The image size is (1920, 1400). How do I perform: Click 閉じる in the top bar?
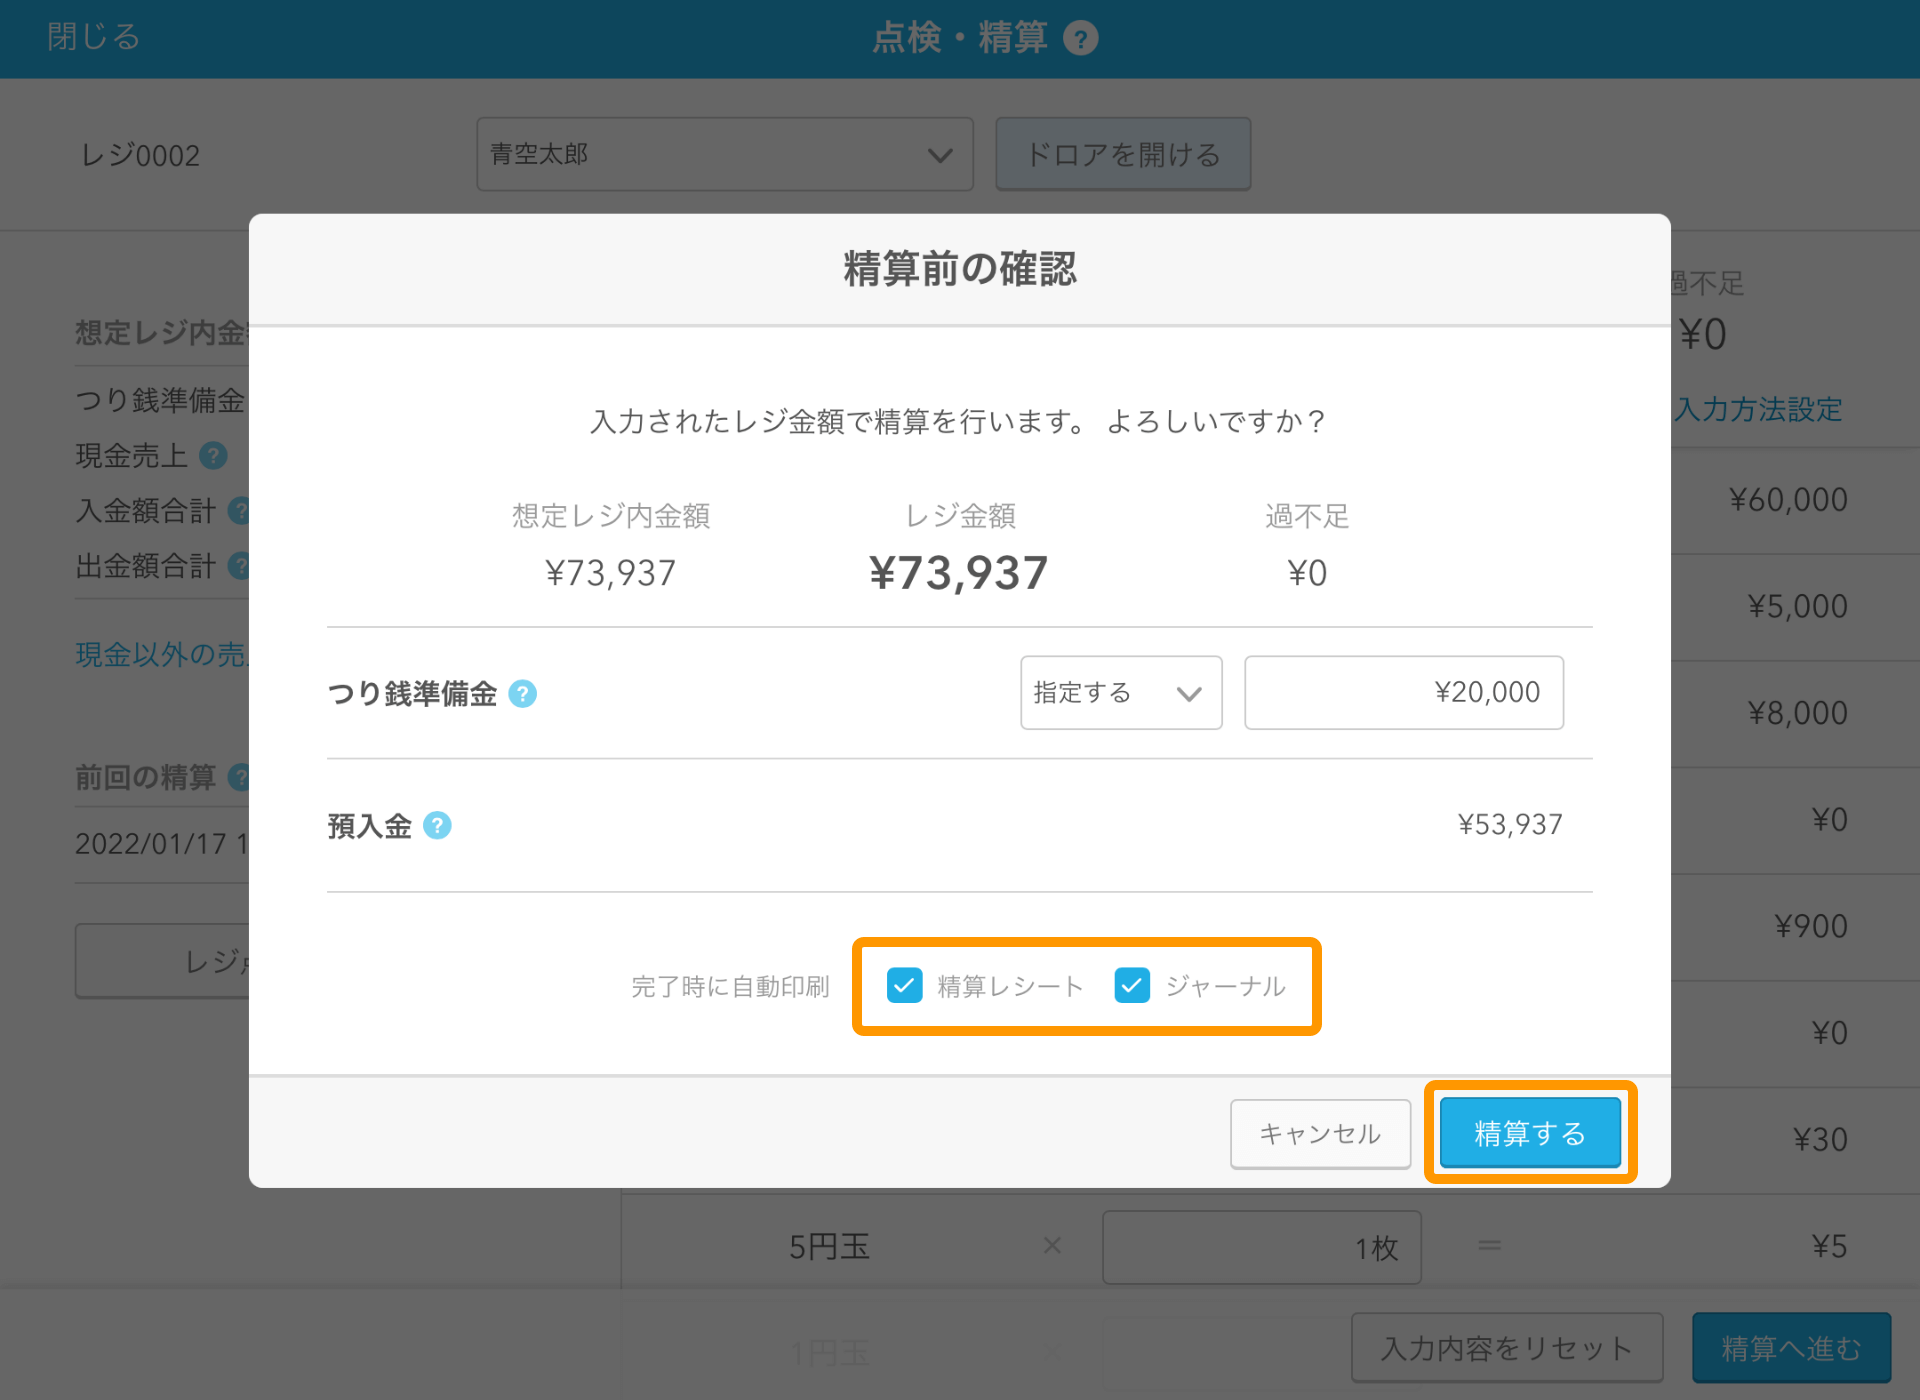click(x=93, y=37)
